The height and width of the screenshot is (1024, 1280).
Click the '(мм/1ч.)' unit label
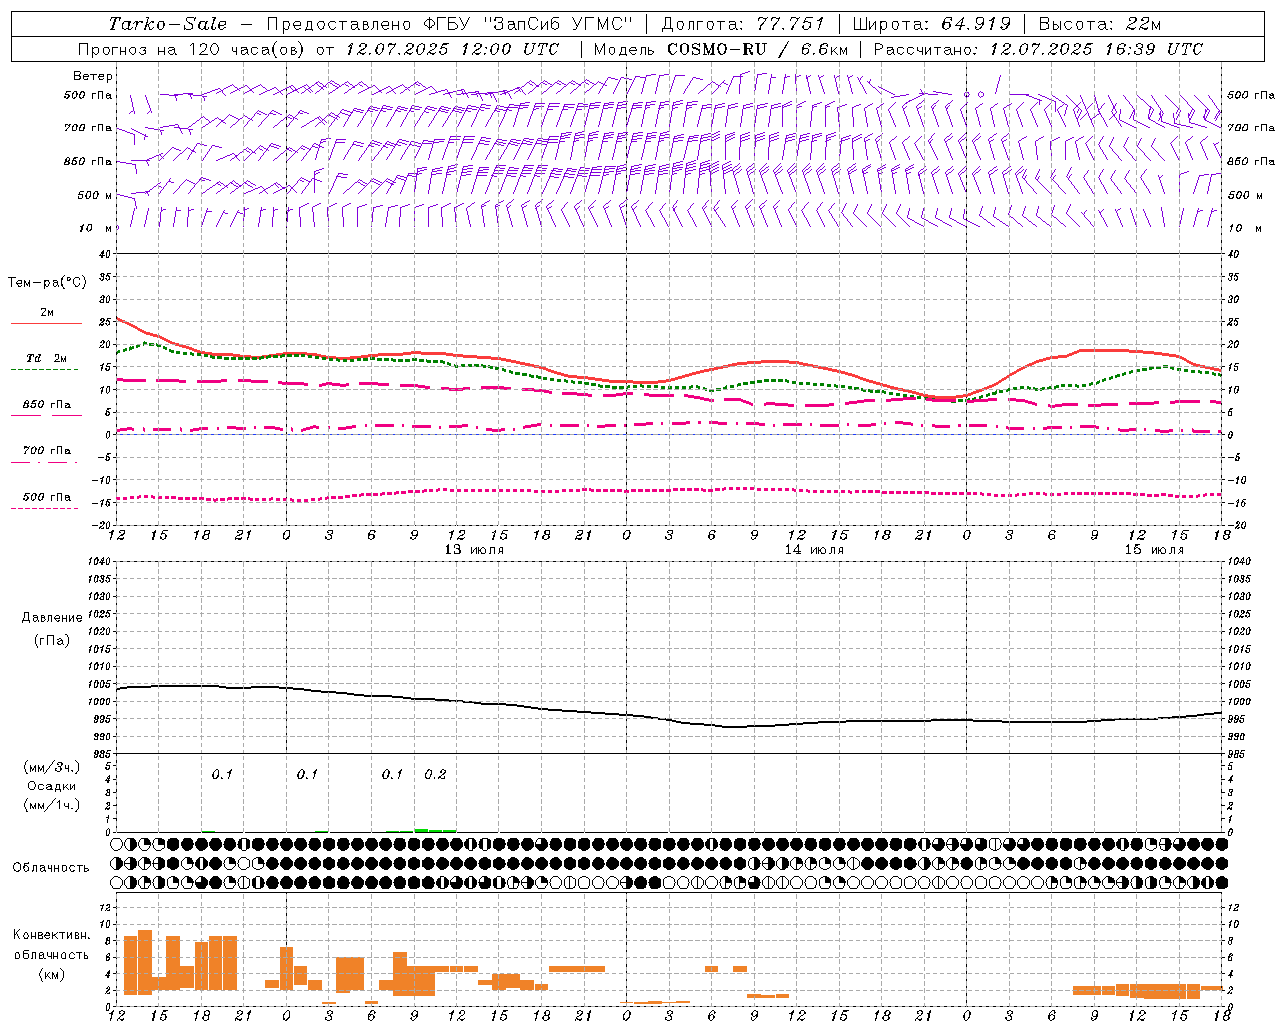pos(52,804)
